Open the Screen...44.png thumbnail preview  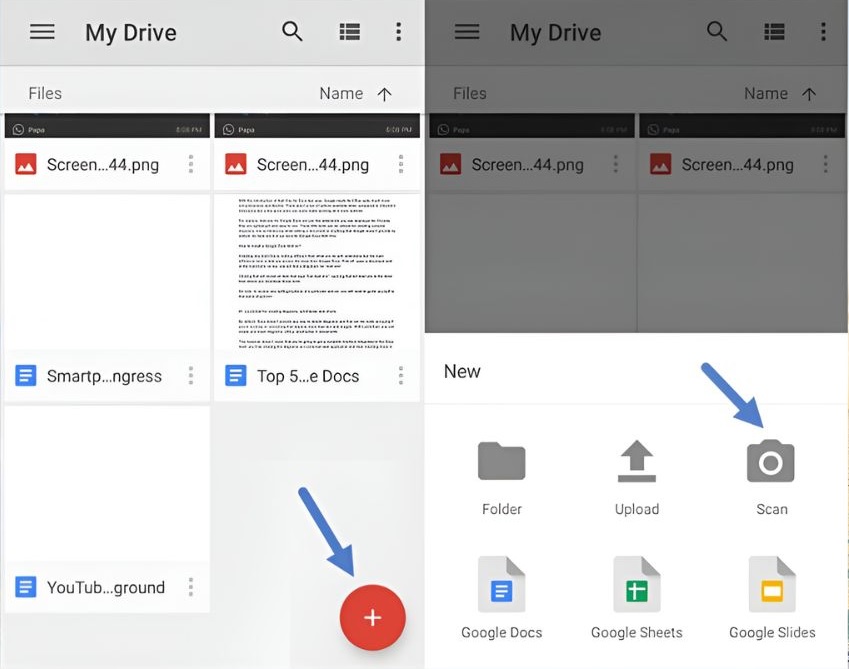pyautogui.click(x=105, y=128)
